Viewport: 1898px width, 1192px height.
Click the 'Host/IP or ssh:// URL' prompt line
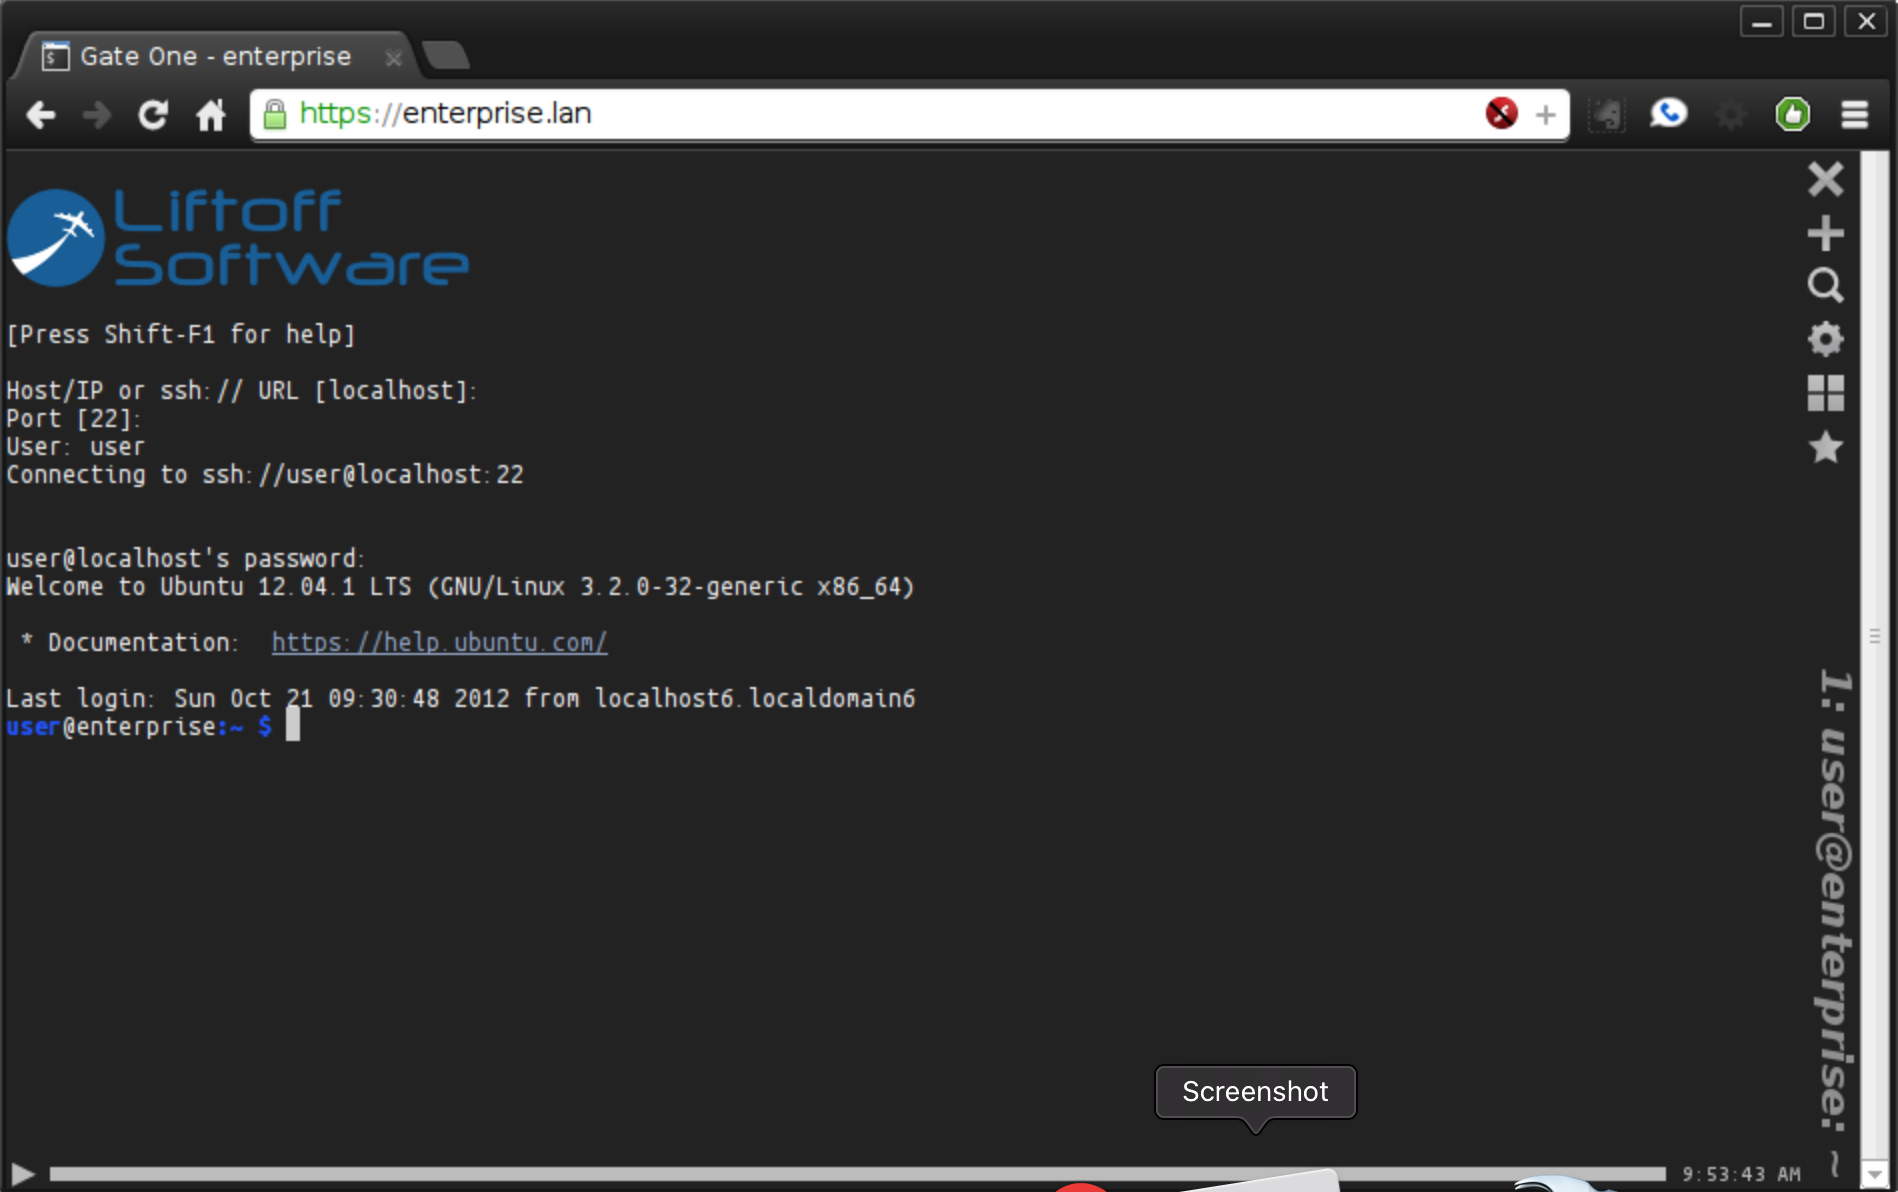[x=242, y=391]
